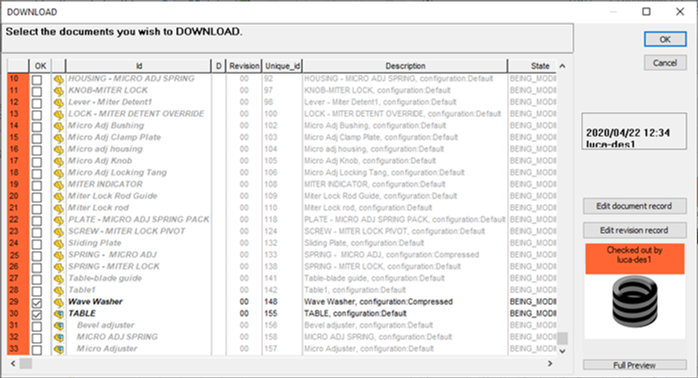Uncheck the TABLE download checkbox
Screen dimensions: 698x378
click(x=37, y=314)
